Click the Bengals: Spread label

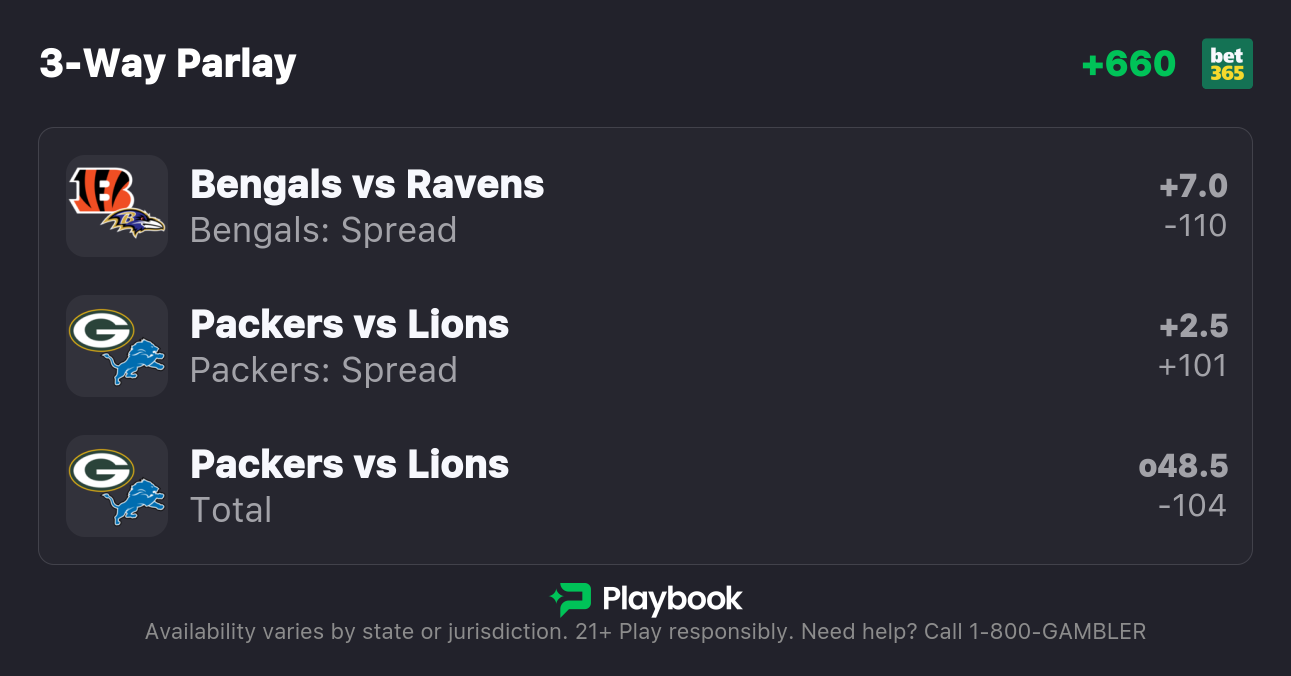[323, 230]
